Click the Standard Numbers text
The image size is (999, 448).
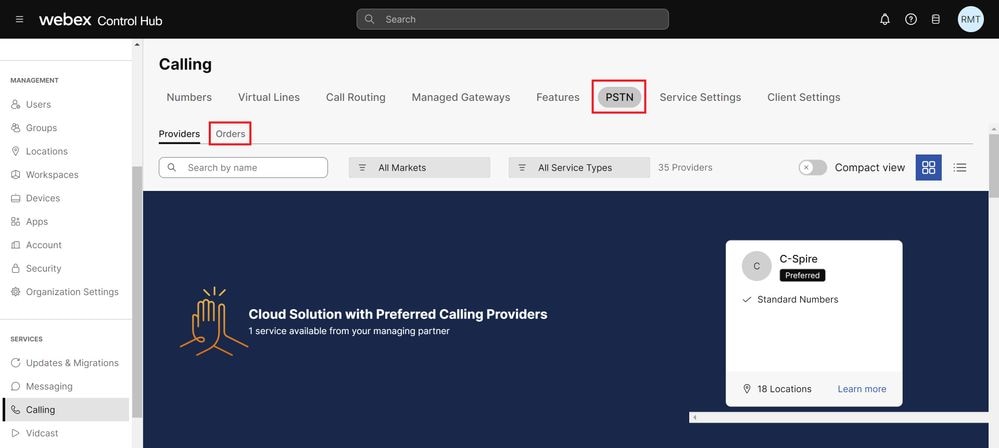click(798, 300)
